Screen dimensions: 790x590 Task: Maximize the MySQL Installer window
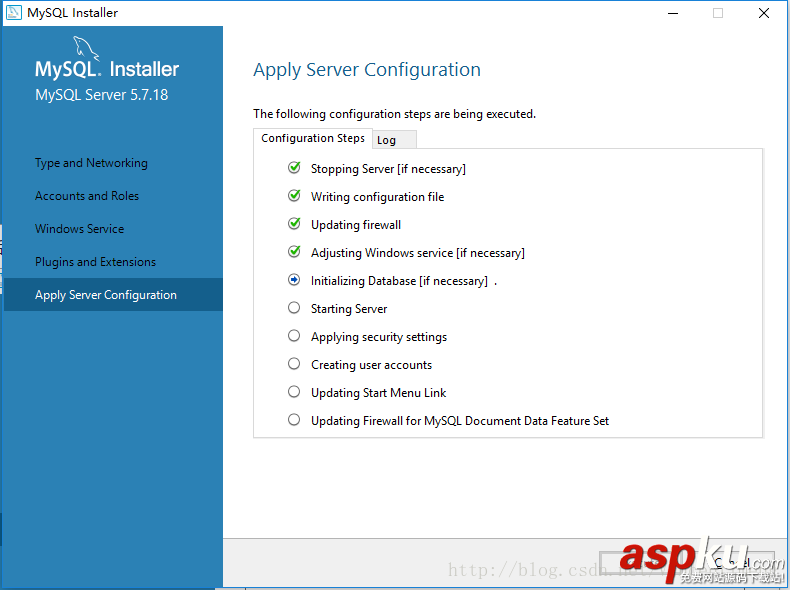(x=717, y=13)
